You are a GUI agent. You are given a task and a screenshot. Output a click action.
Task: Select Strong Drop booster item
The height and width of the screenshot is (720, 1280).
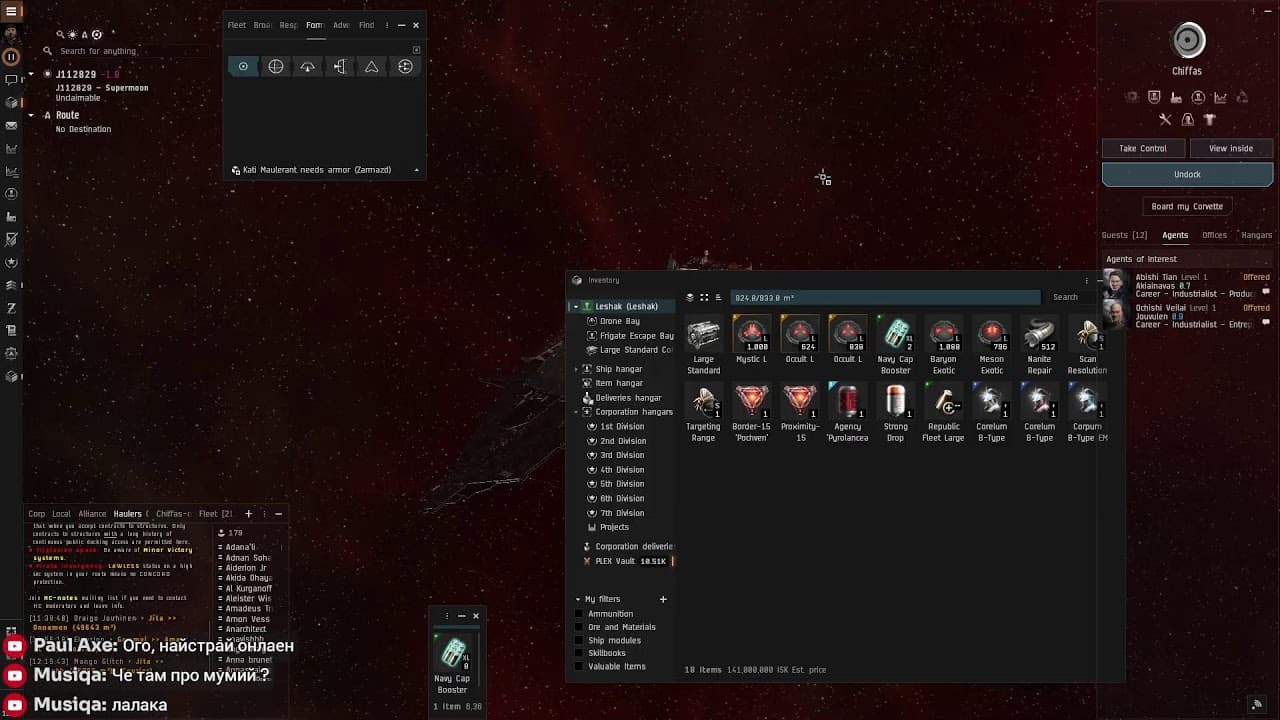896,413
